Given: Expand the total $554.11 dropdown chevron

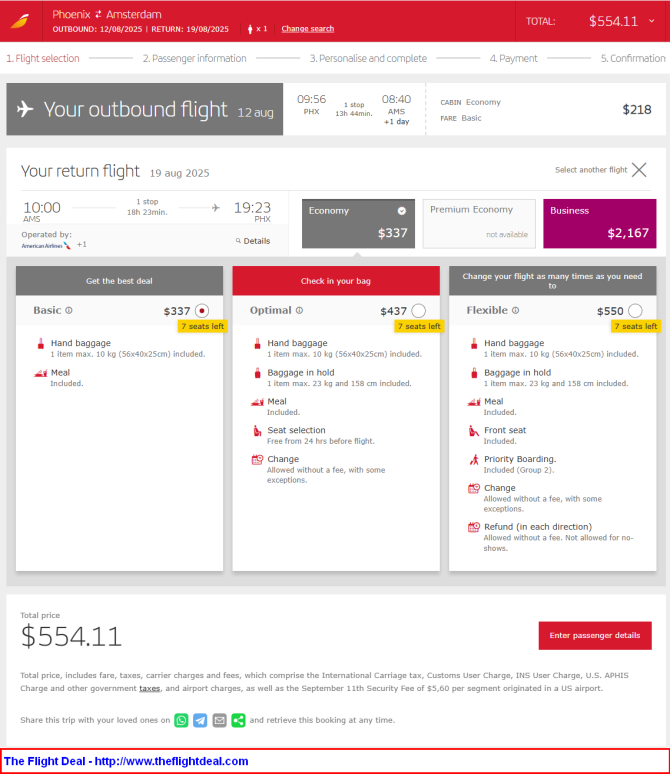Looking at the screenshot, I should click(x=652, y=21).
